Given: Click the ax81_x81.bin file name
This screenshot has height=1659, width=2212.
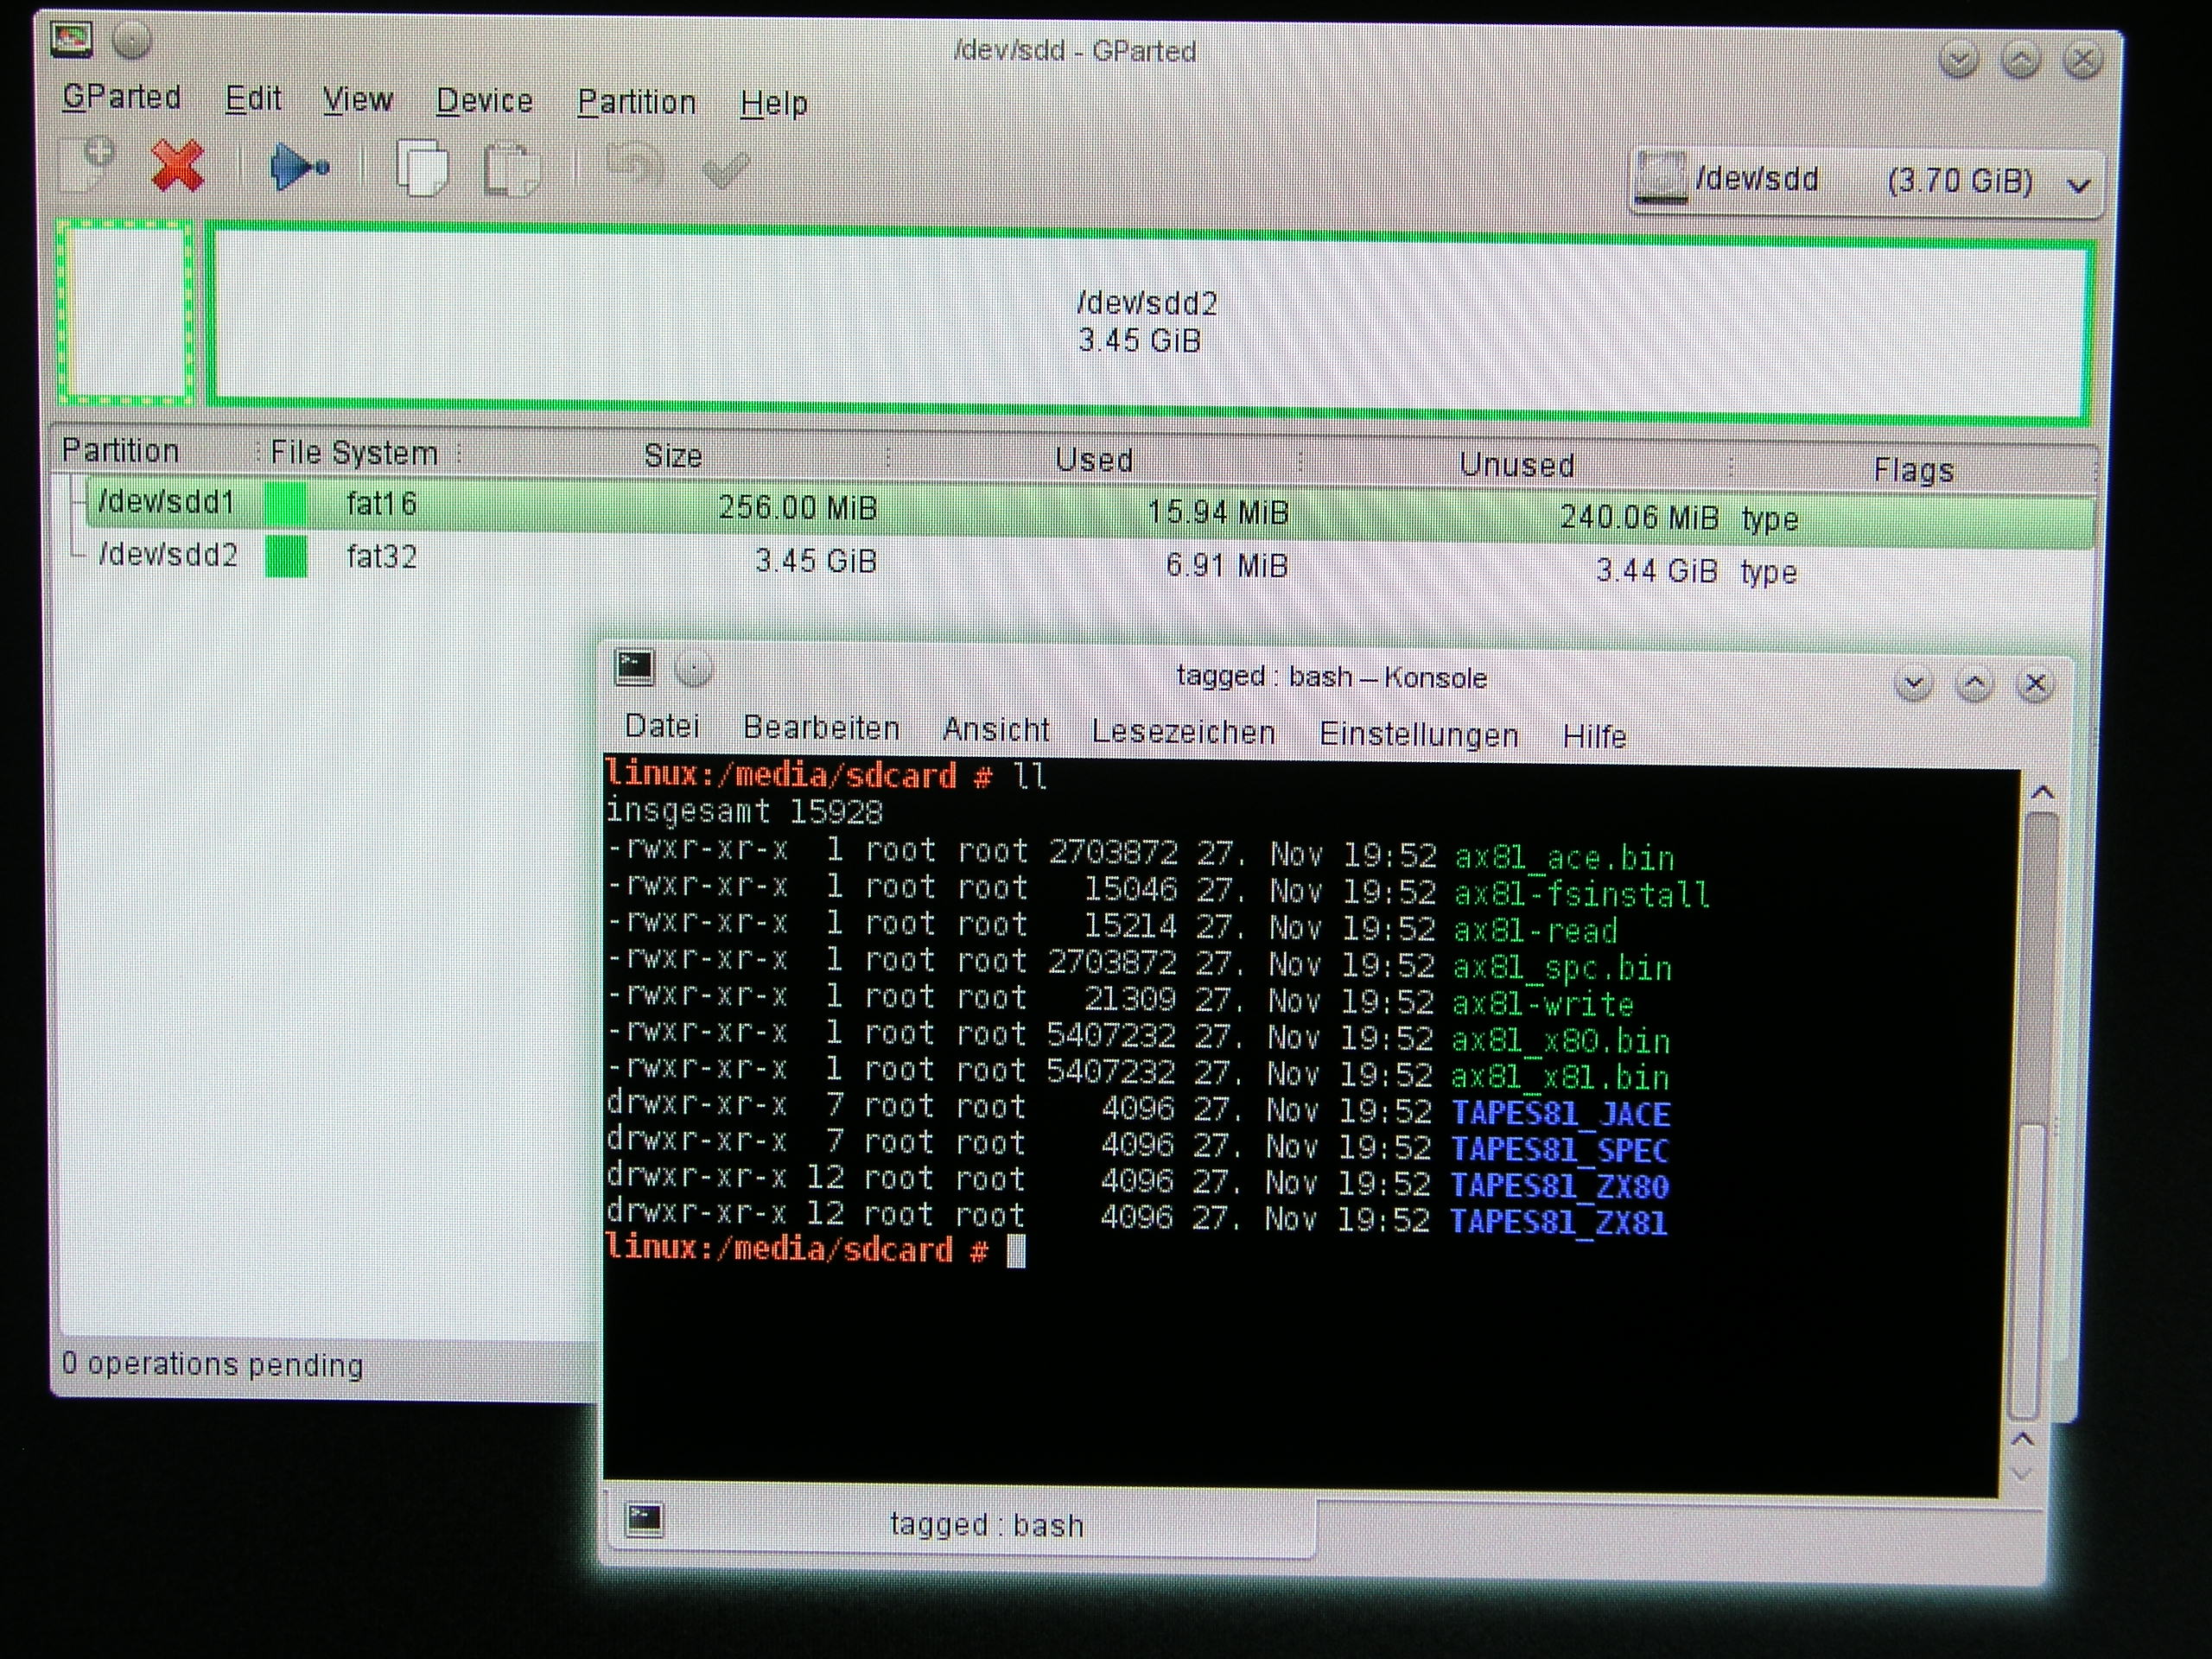Looking at the screenshot, I should coord(1560,1078).
